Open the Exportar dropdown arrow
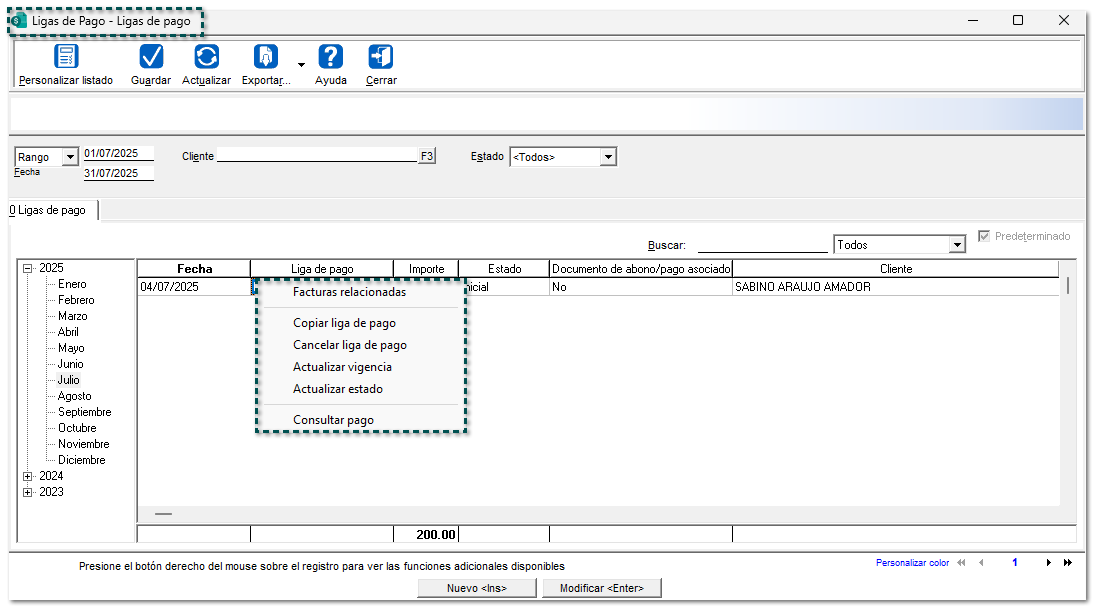Viewport: 1095px width, 609px height. (x=301, y=65)
